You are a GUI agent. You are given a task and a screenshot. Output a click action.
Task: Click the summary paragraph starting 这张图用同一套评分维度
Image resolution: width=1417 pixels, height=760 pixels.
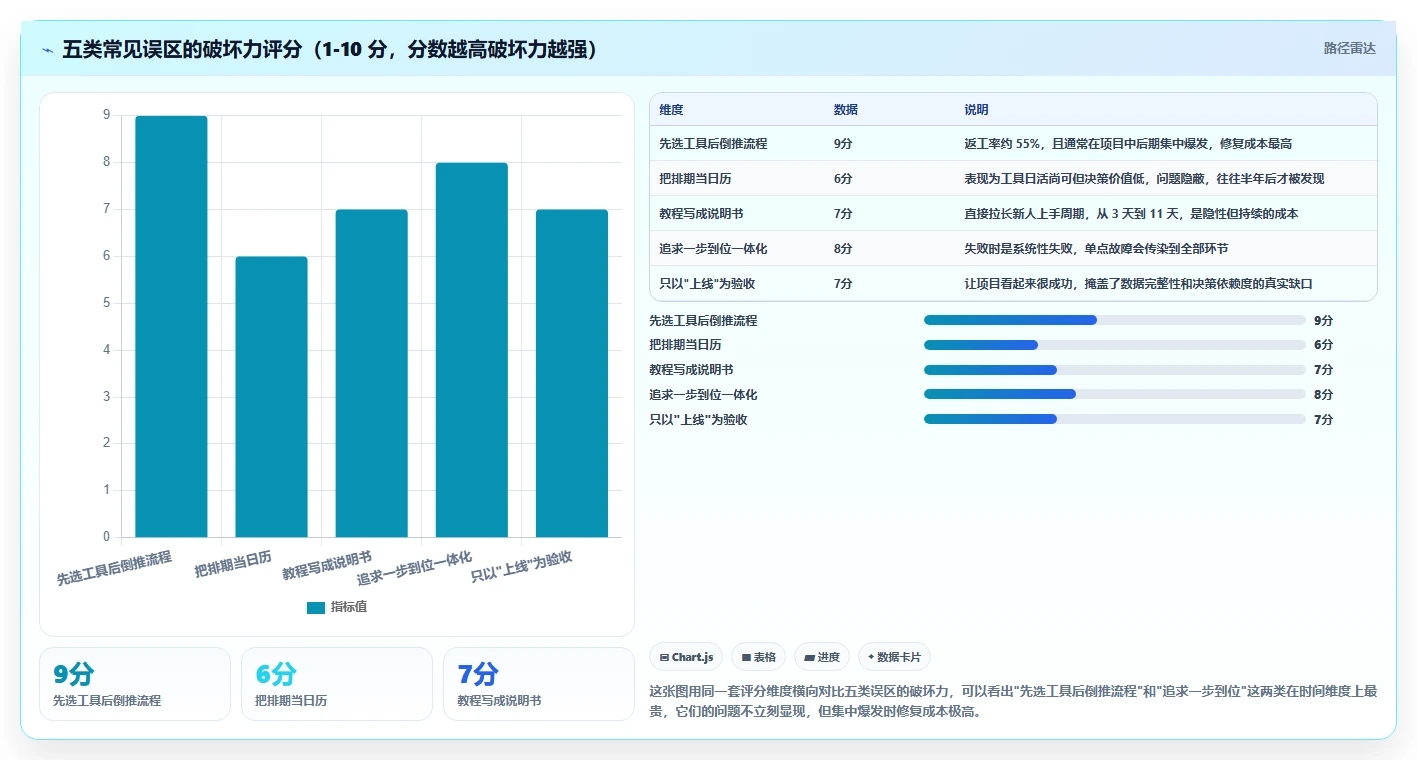(x=1013, y=701)
